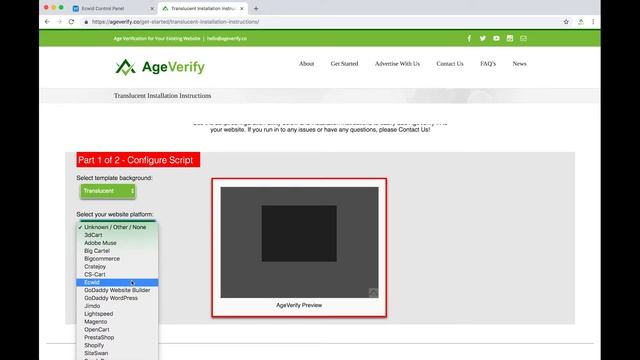The image size is (640, 360).
Task: Choose Lightspeed platform option
Action: 117,314
